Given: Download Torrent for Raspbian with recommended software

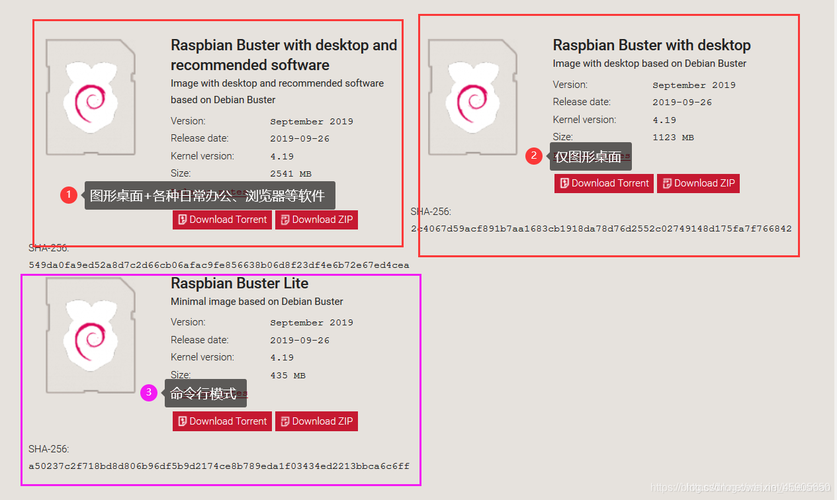Looking at the screenshot, I should tap(222, 219).
